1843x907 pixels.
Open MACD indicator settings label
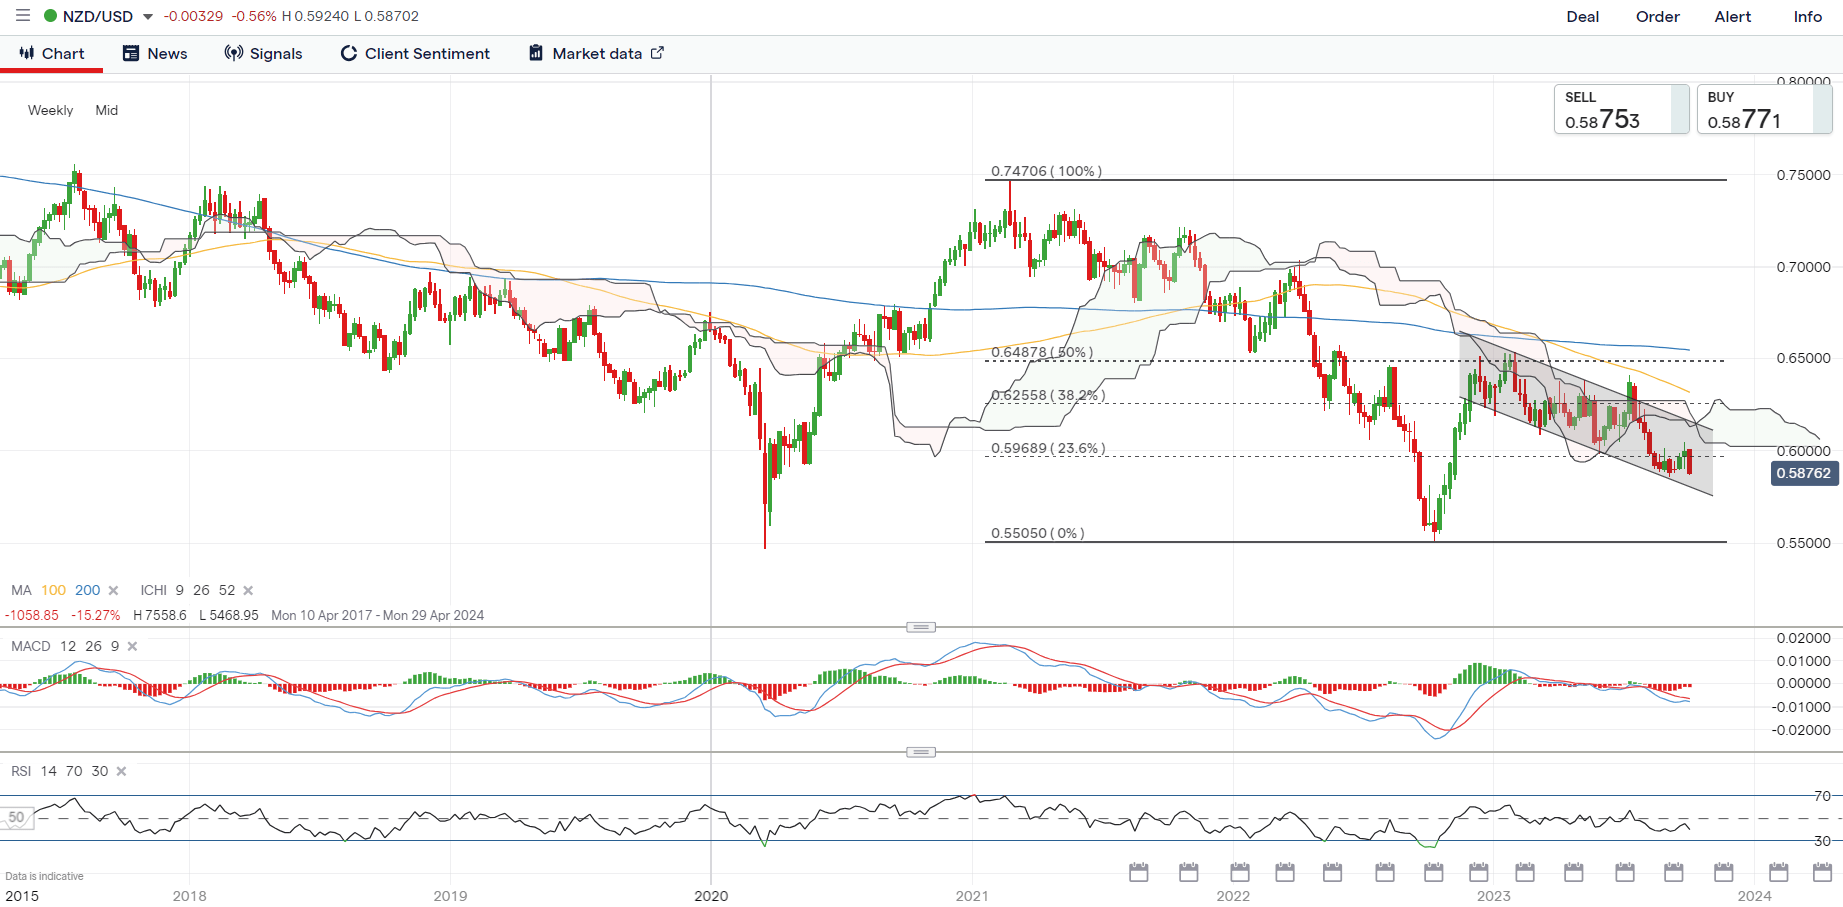(31, 647)
